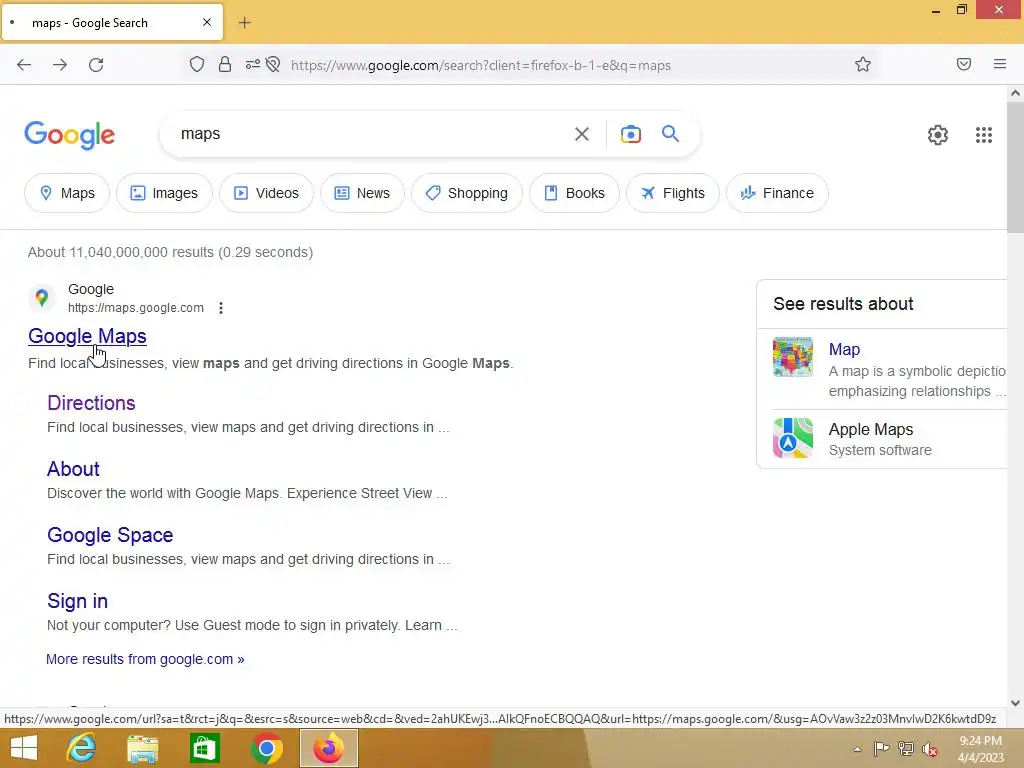
Task: Launch Internet Explorer from taskbar
Action: [81, 748]
